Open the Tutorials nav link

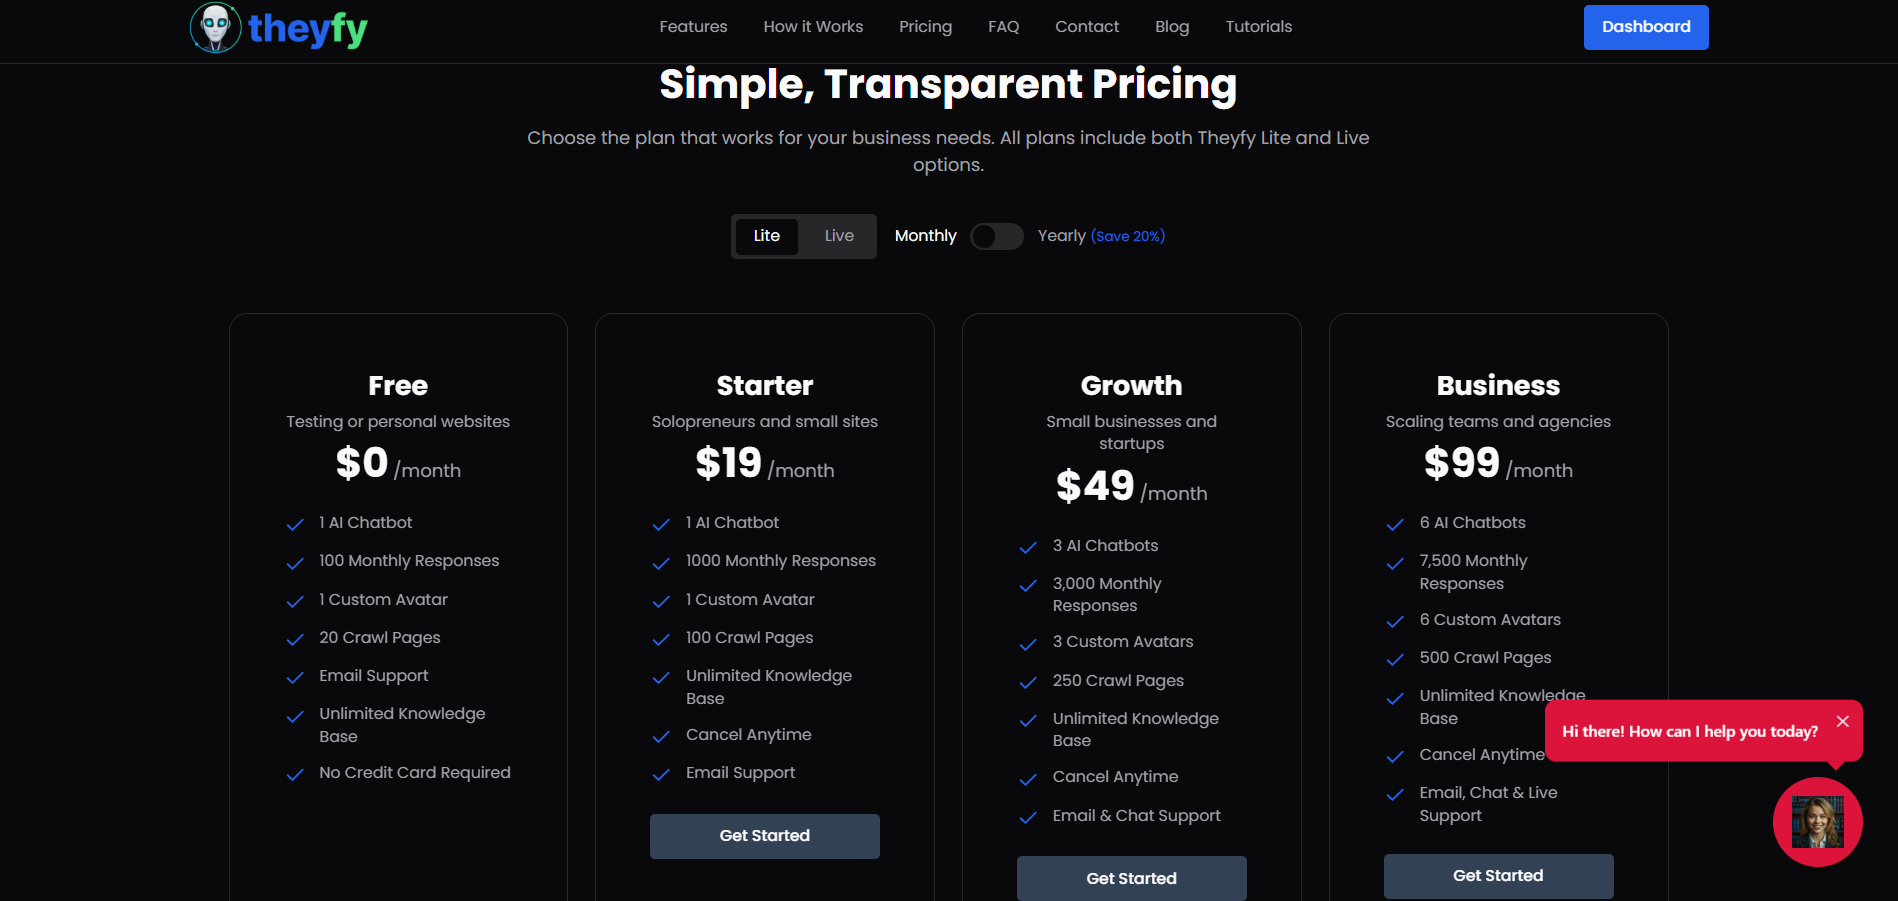[1258, 27]
